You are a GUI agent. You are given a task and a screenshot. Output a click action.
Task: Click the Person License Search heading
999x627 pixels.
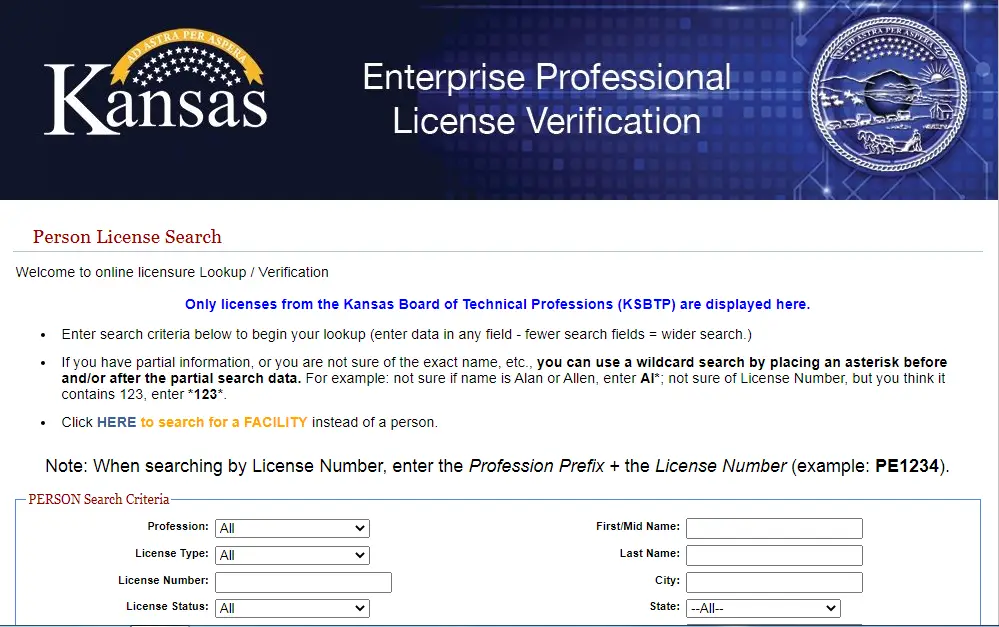click(127, 237)
